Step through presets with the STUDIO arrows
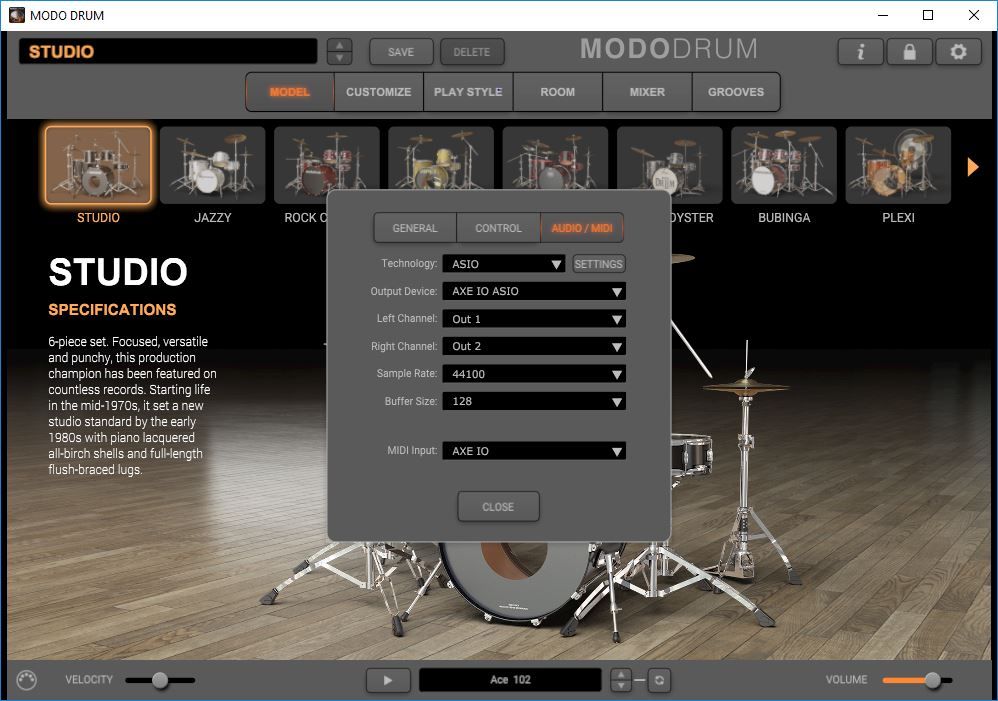The image size is (998, 701). [339, 52]
